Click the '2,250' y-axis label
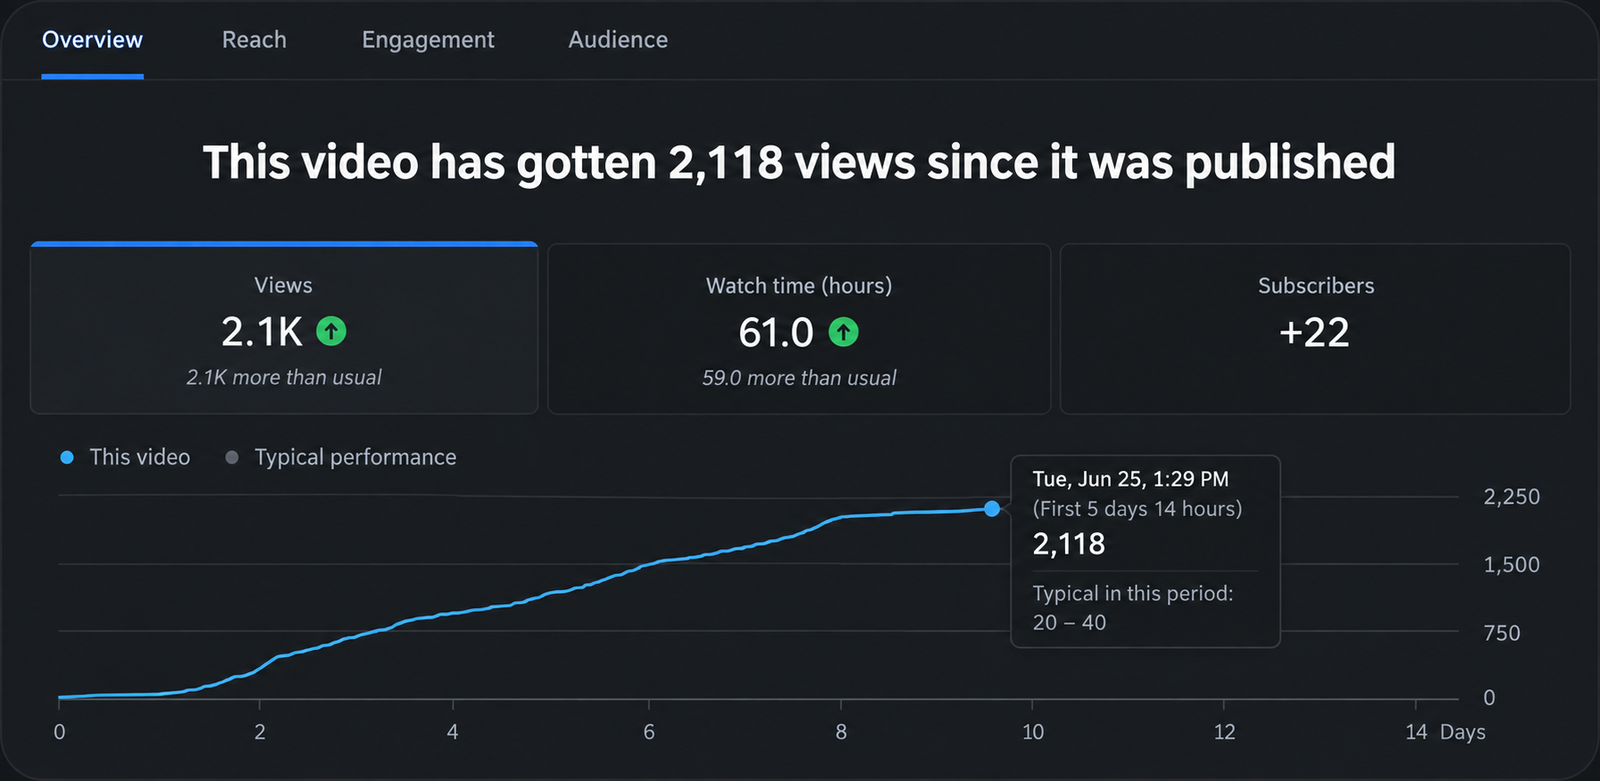 tap(1511, 497)
